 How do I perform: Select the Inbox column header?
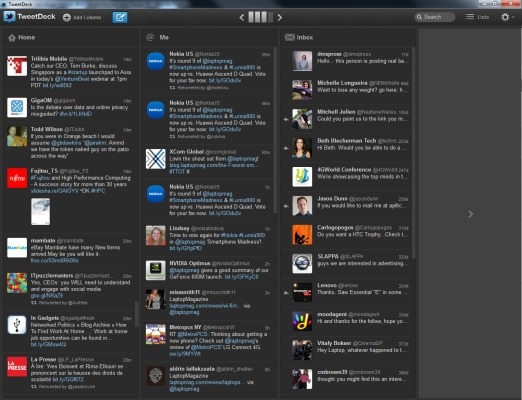coord(347,37)
